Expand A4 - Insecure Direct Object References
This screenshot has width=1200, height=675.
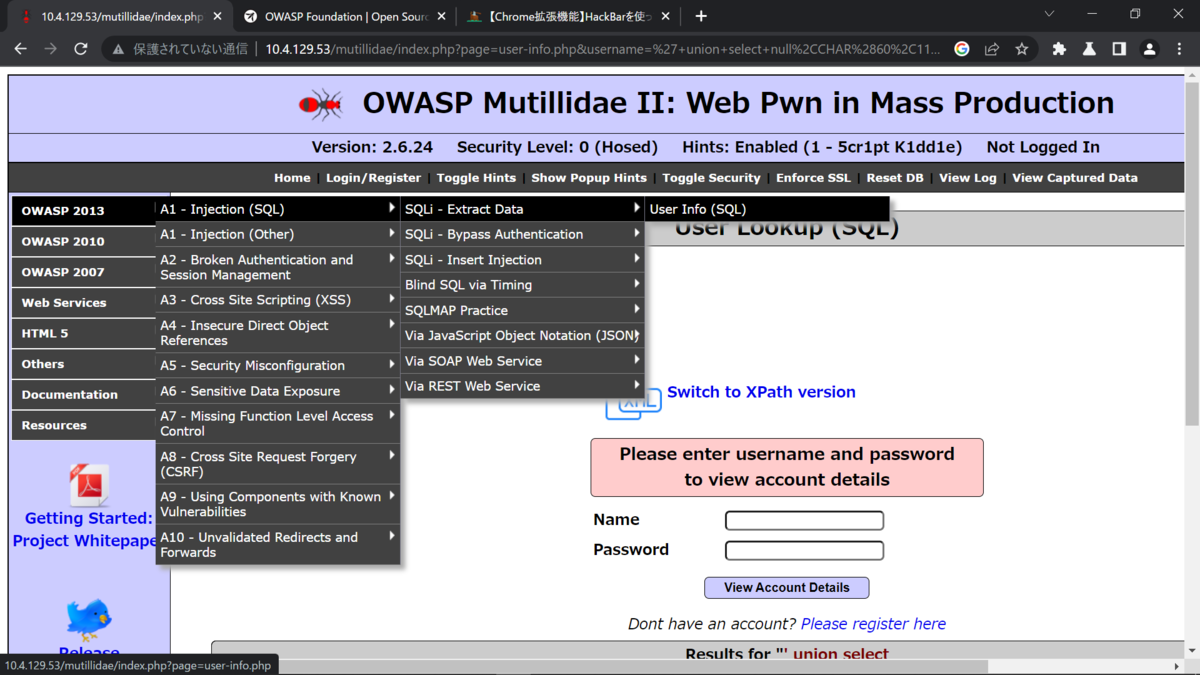pos(278,333)
